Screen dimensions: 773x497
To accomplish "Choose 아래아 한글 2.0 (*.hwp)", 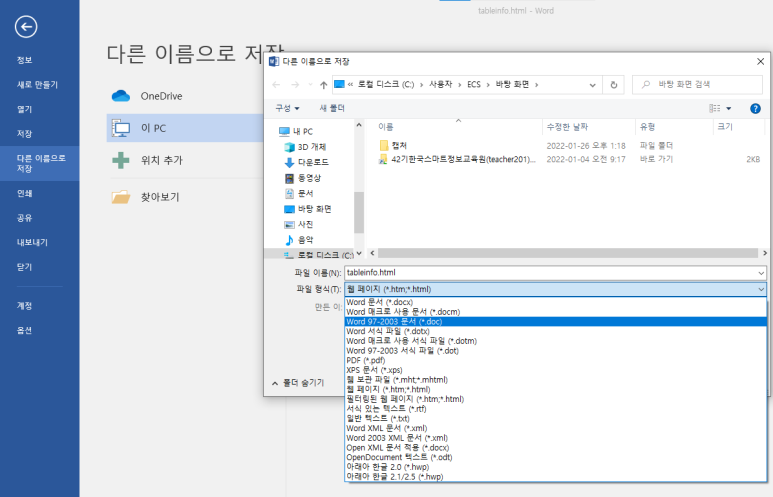I will (x=556, y=467).
